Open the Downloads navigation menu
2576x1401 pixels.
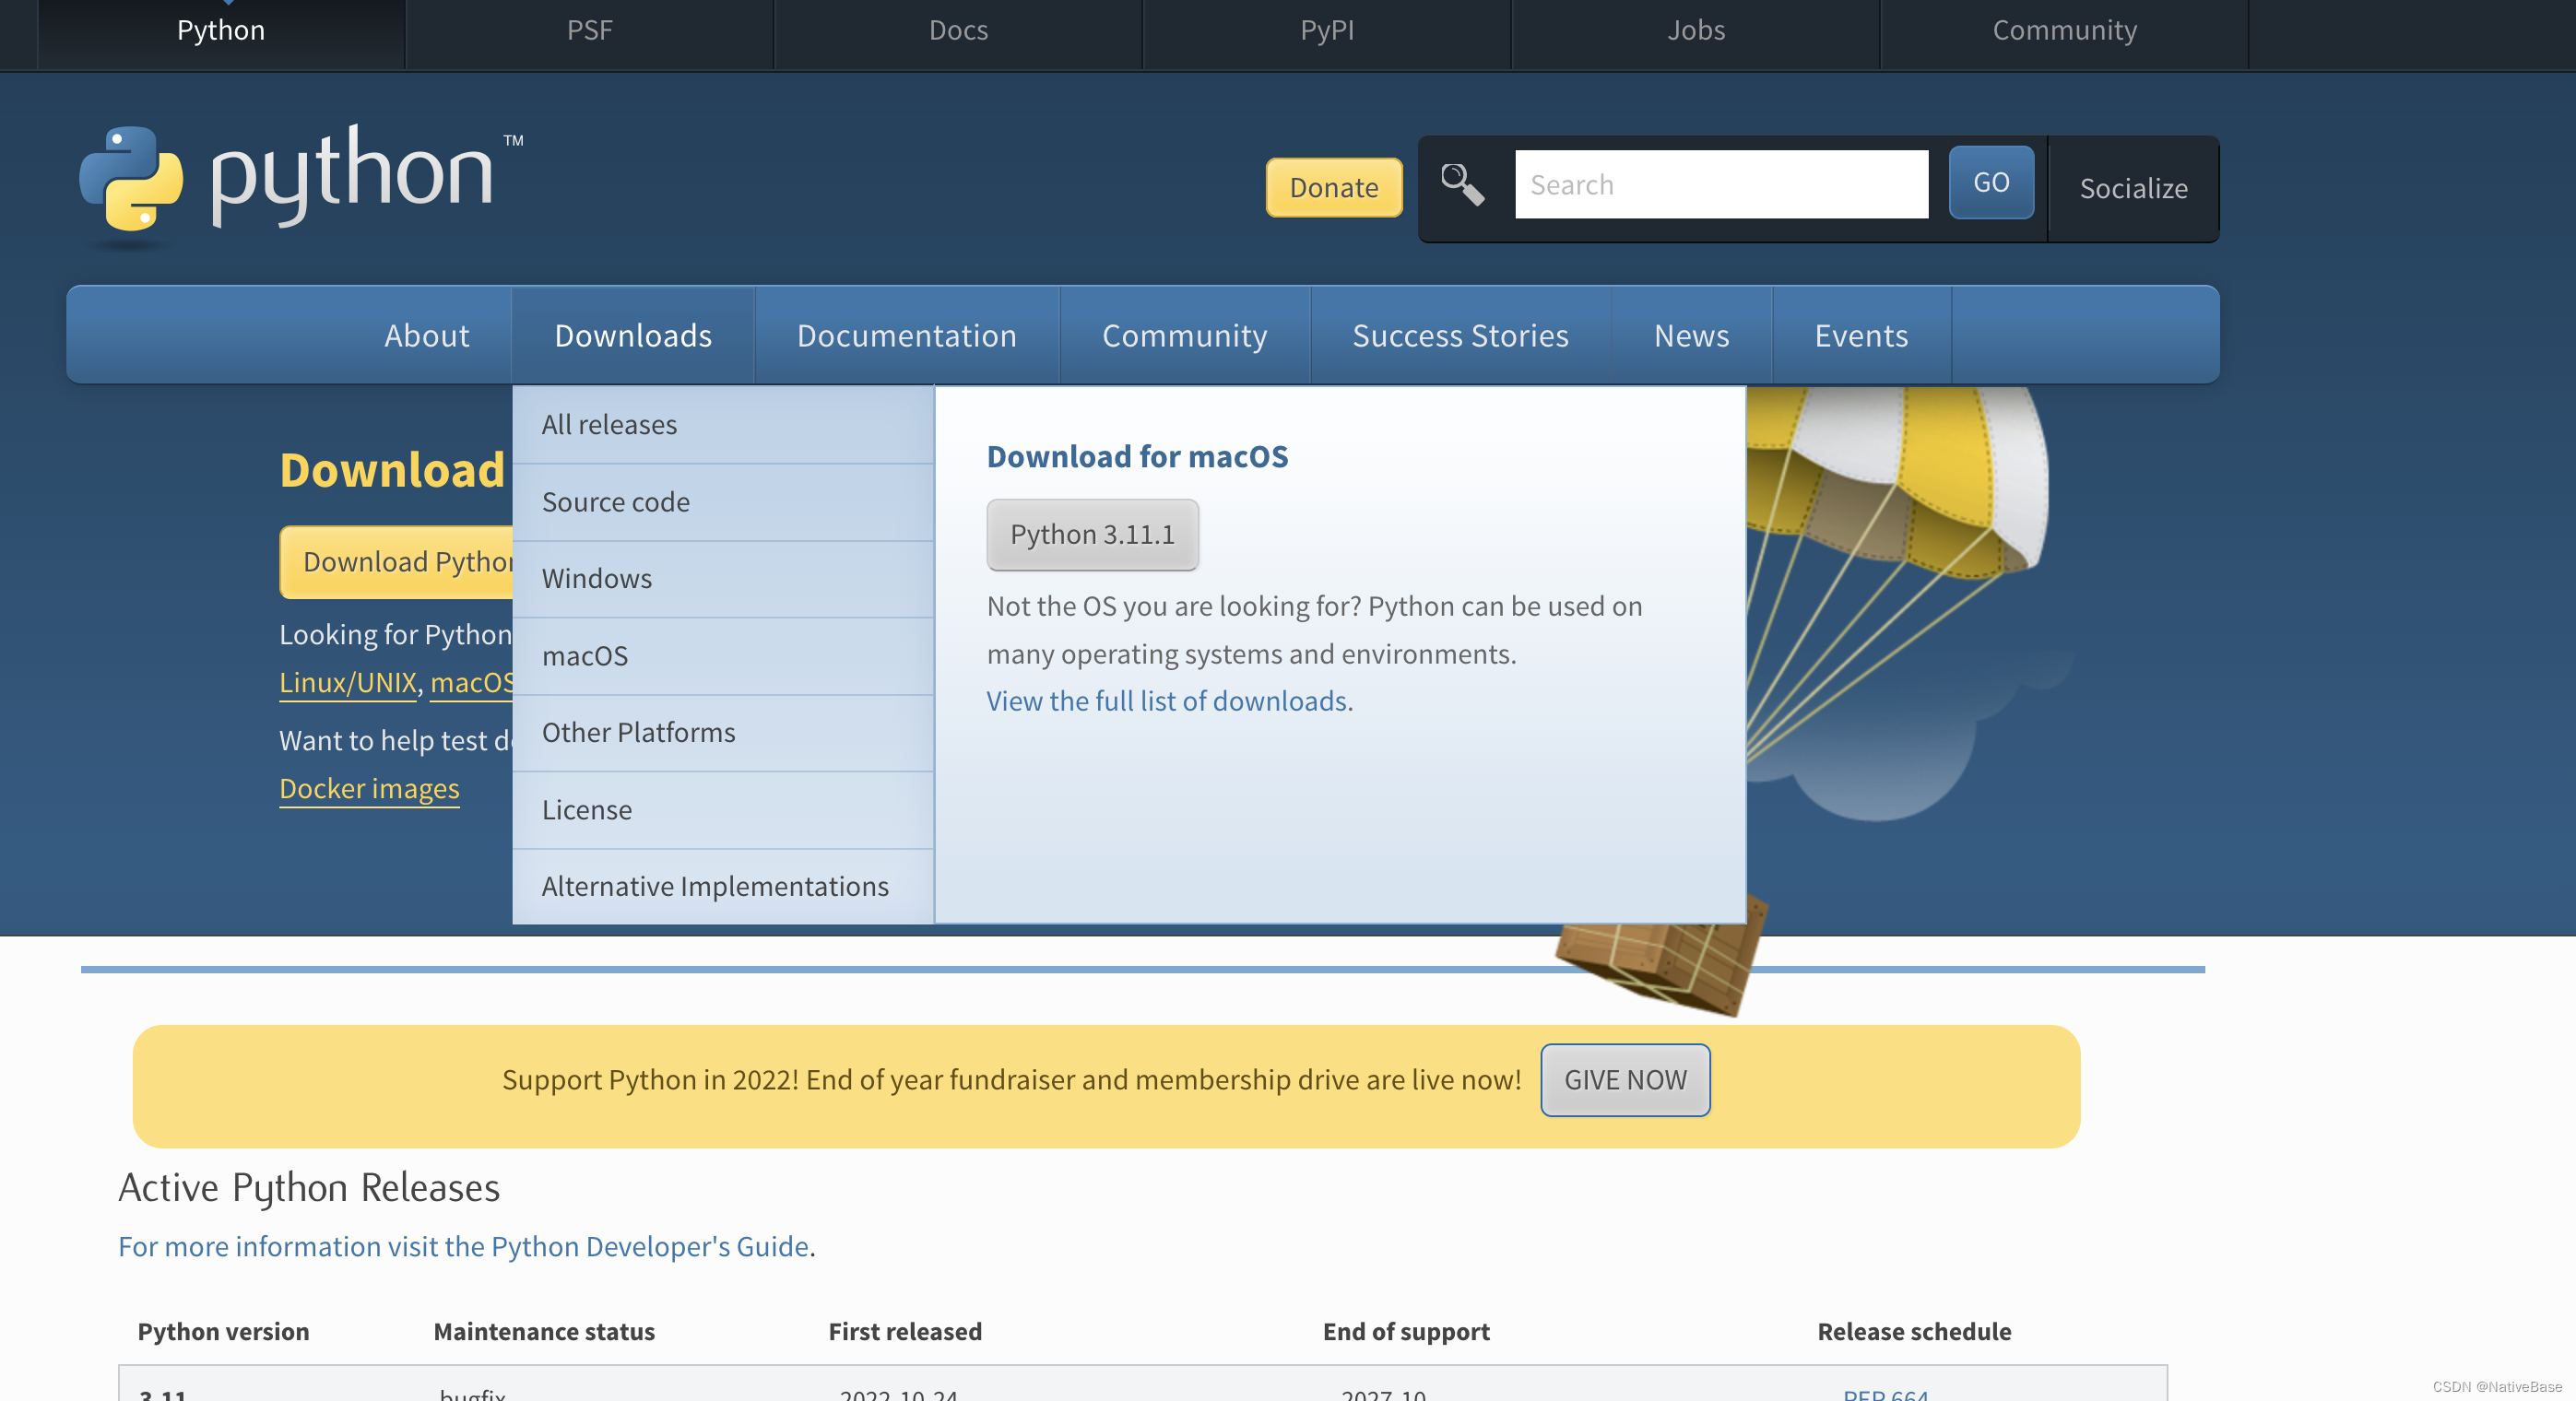pos(633,335)
